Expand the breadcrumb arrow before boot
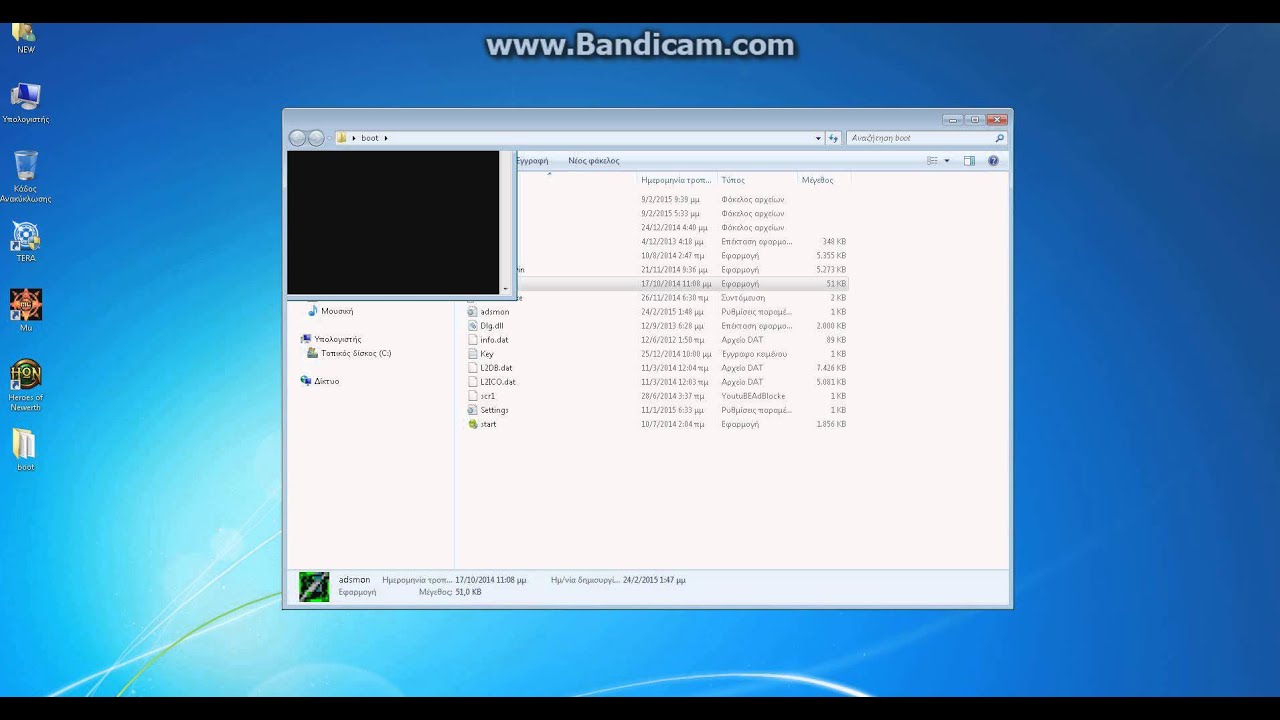 tap(353, 138)
